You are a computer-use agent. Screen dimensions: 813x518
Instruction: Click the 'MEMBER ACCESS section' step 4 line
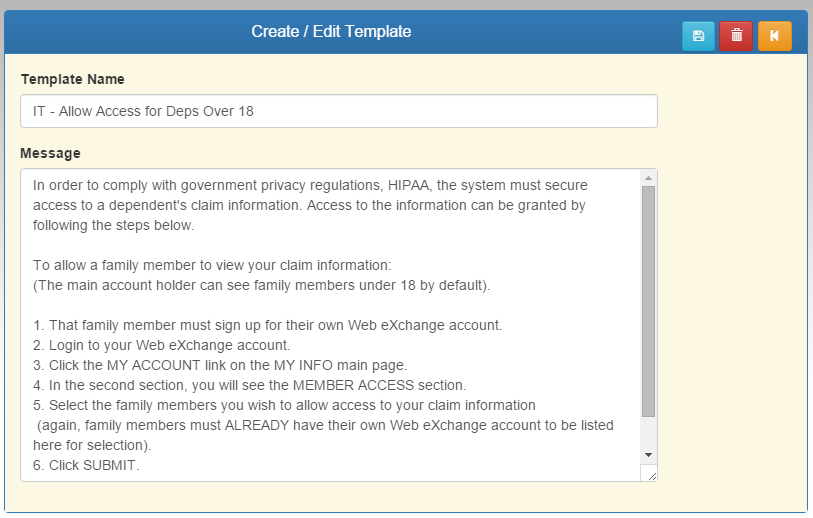tap(250, 385)
